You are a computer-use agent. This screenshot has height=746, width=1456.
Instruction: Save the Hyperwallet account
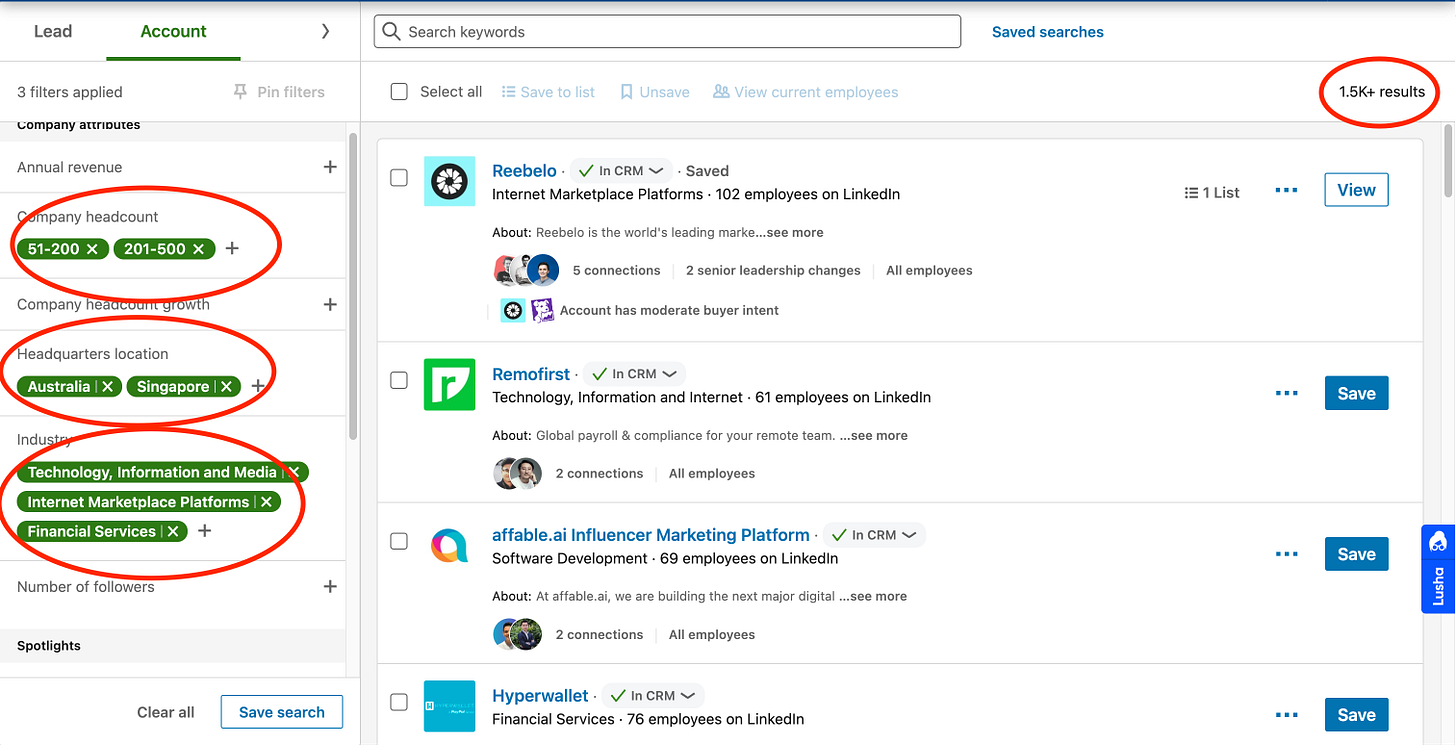(x=1356, y=716)
